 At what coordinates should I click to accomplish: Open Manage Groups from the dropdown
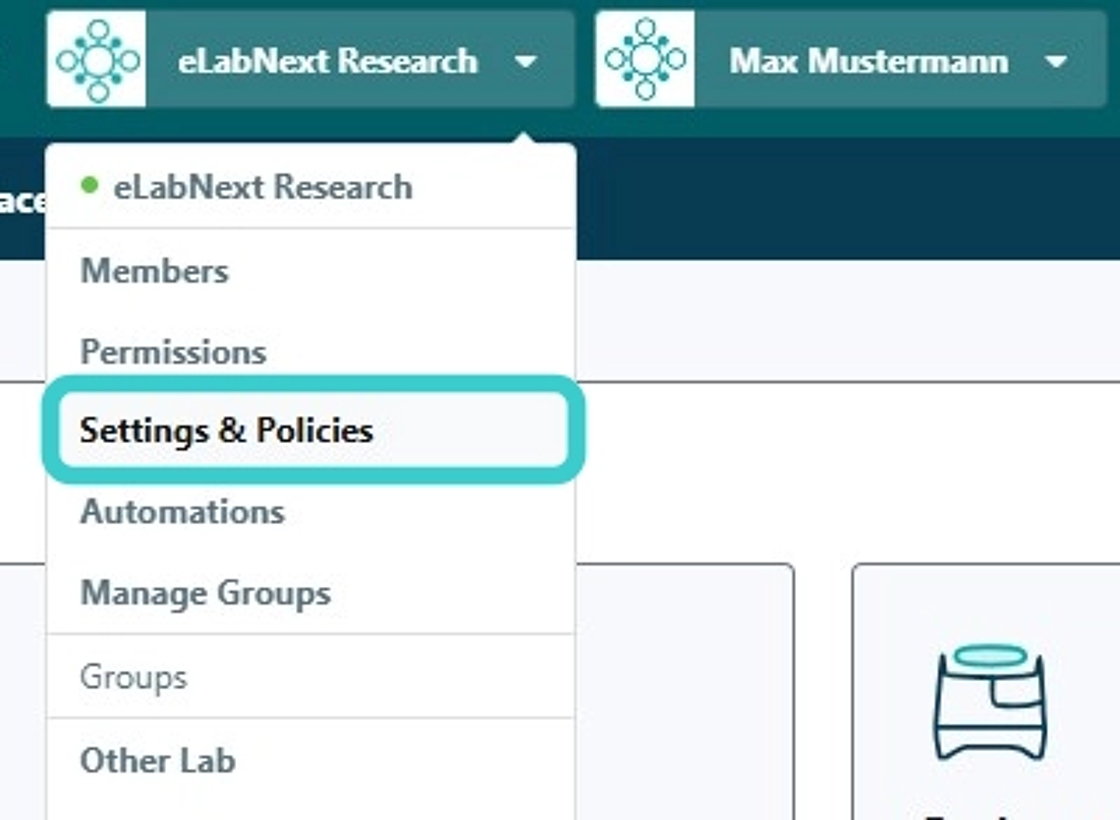(205, 593)
